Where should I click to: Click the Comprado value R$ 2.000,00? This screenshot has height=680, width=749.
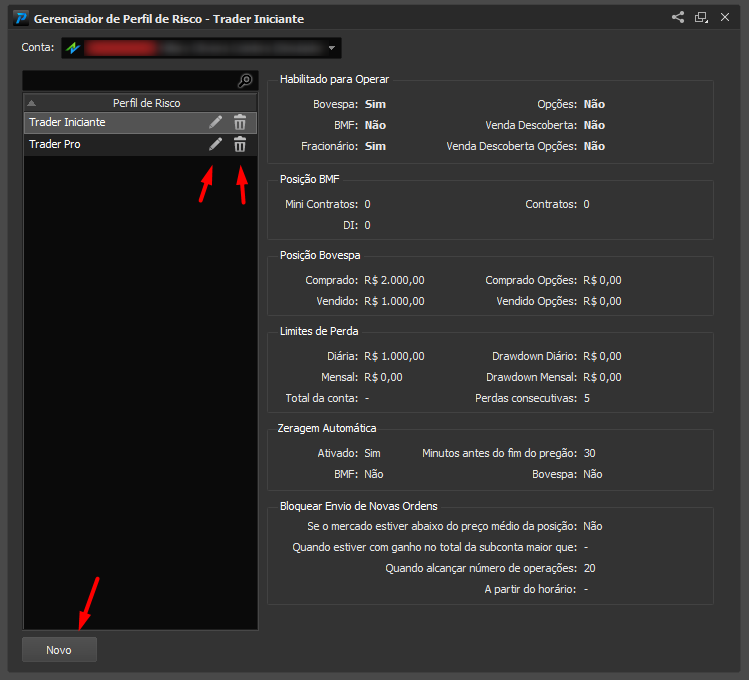click(395, 280)
